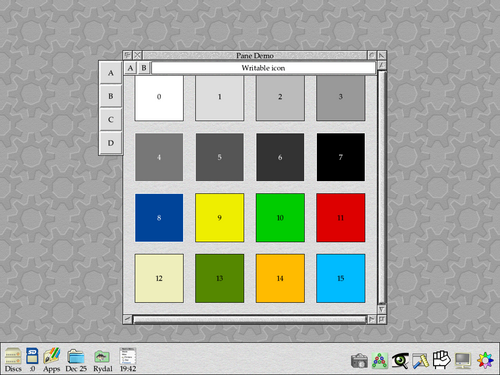Viewport: 500px width, 375px height.
Task: Select the yellow colour square 9
Action: point(219,218)
